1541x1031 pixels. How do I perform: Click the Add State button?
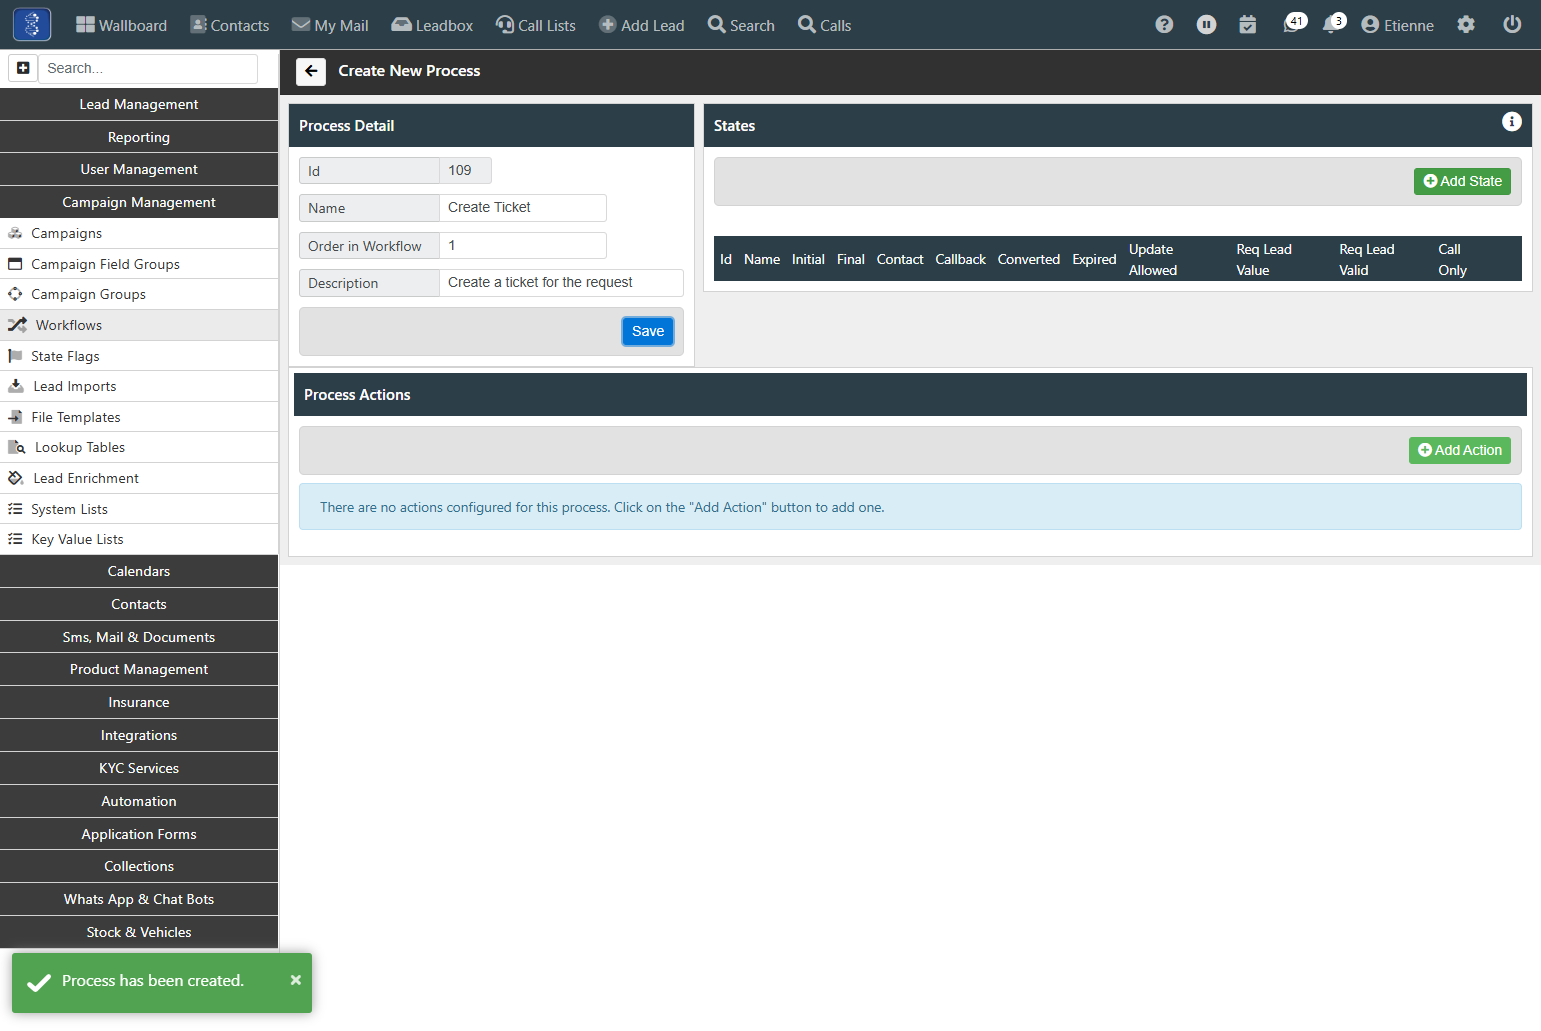1462,181
